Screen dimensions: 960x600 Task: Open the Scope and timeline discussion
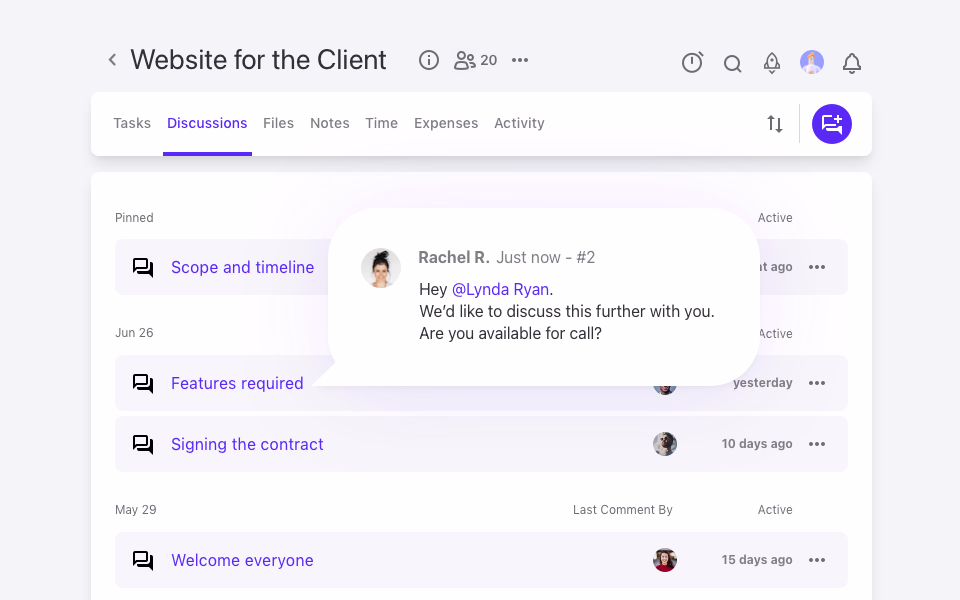242,267
